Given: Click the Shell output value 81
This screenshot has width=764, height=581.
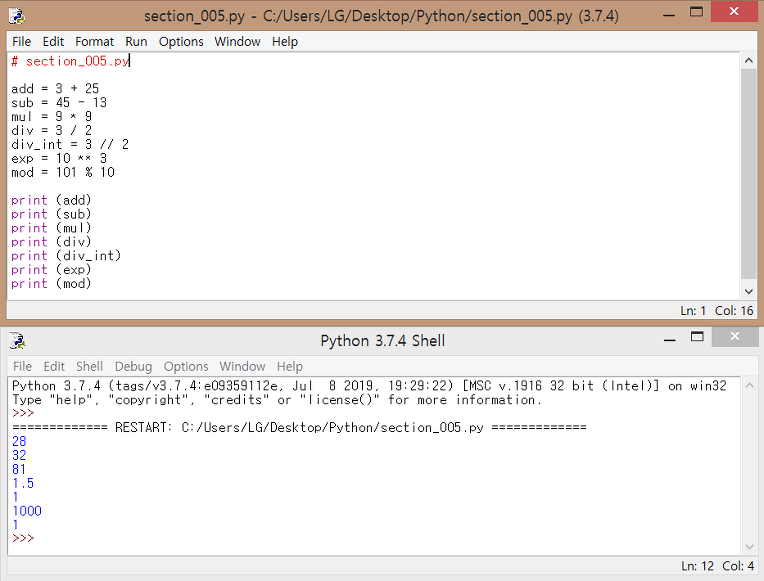Looking at the screenshot, I should 19,469.
